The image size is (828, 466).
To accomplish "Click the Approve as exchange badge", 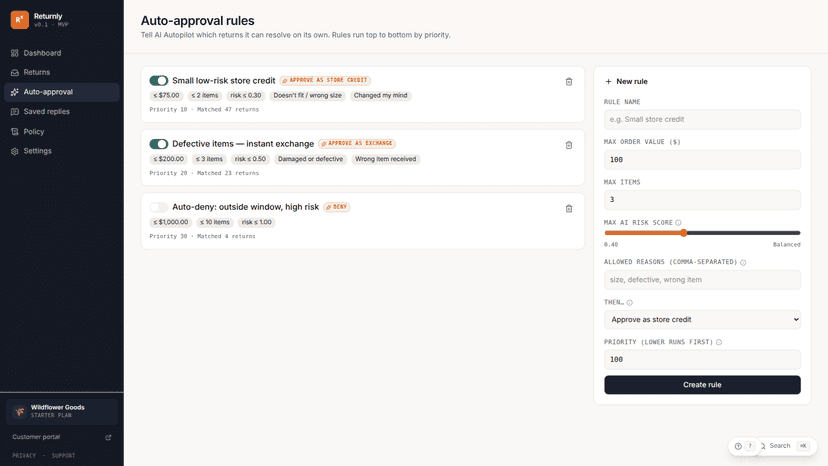I will 357,144.
